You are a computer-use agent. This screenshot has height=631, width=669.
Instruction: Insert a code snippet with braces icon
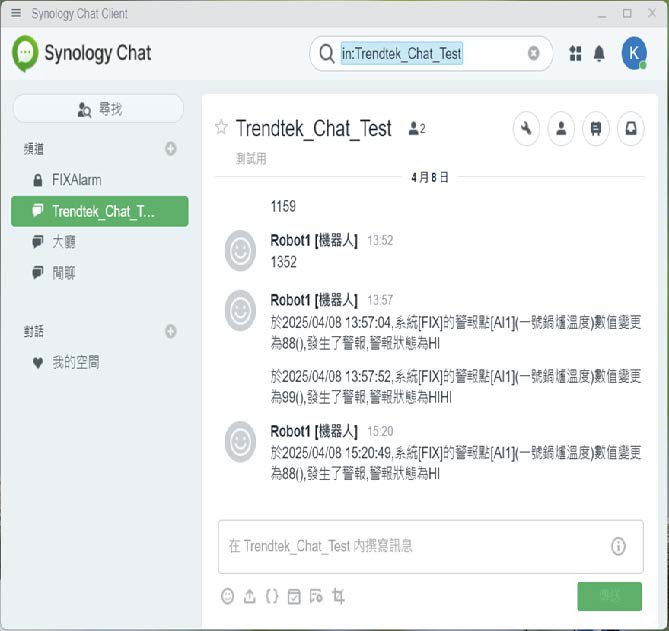pos(272,596)
